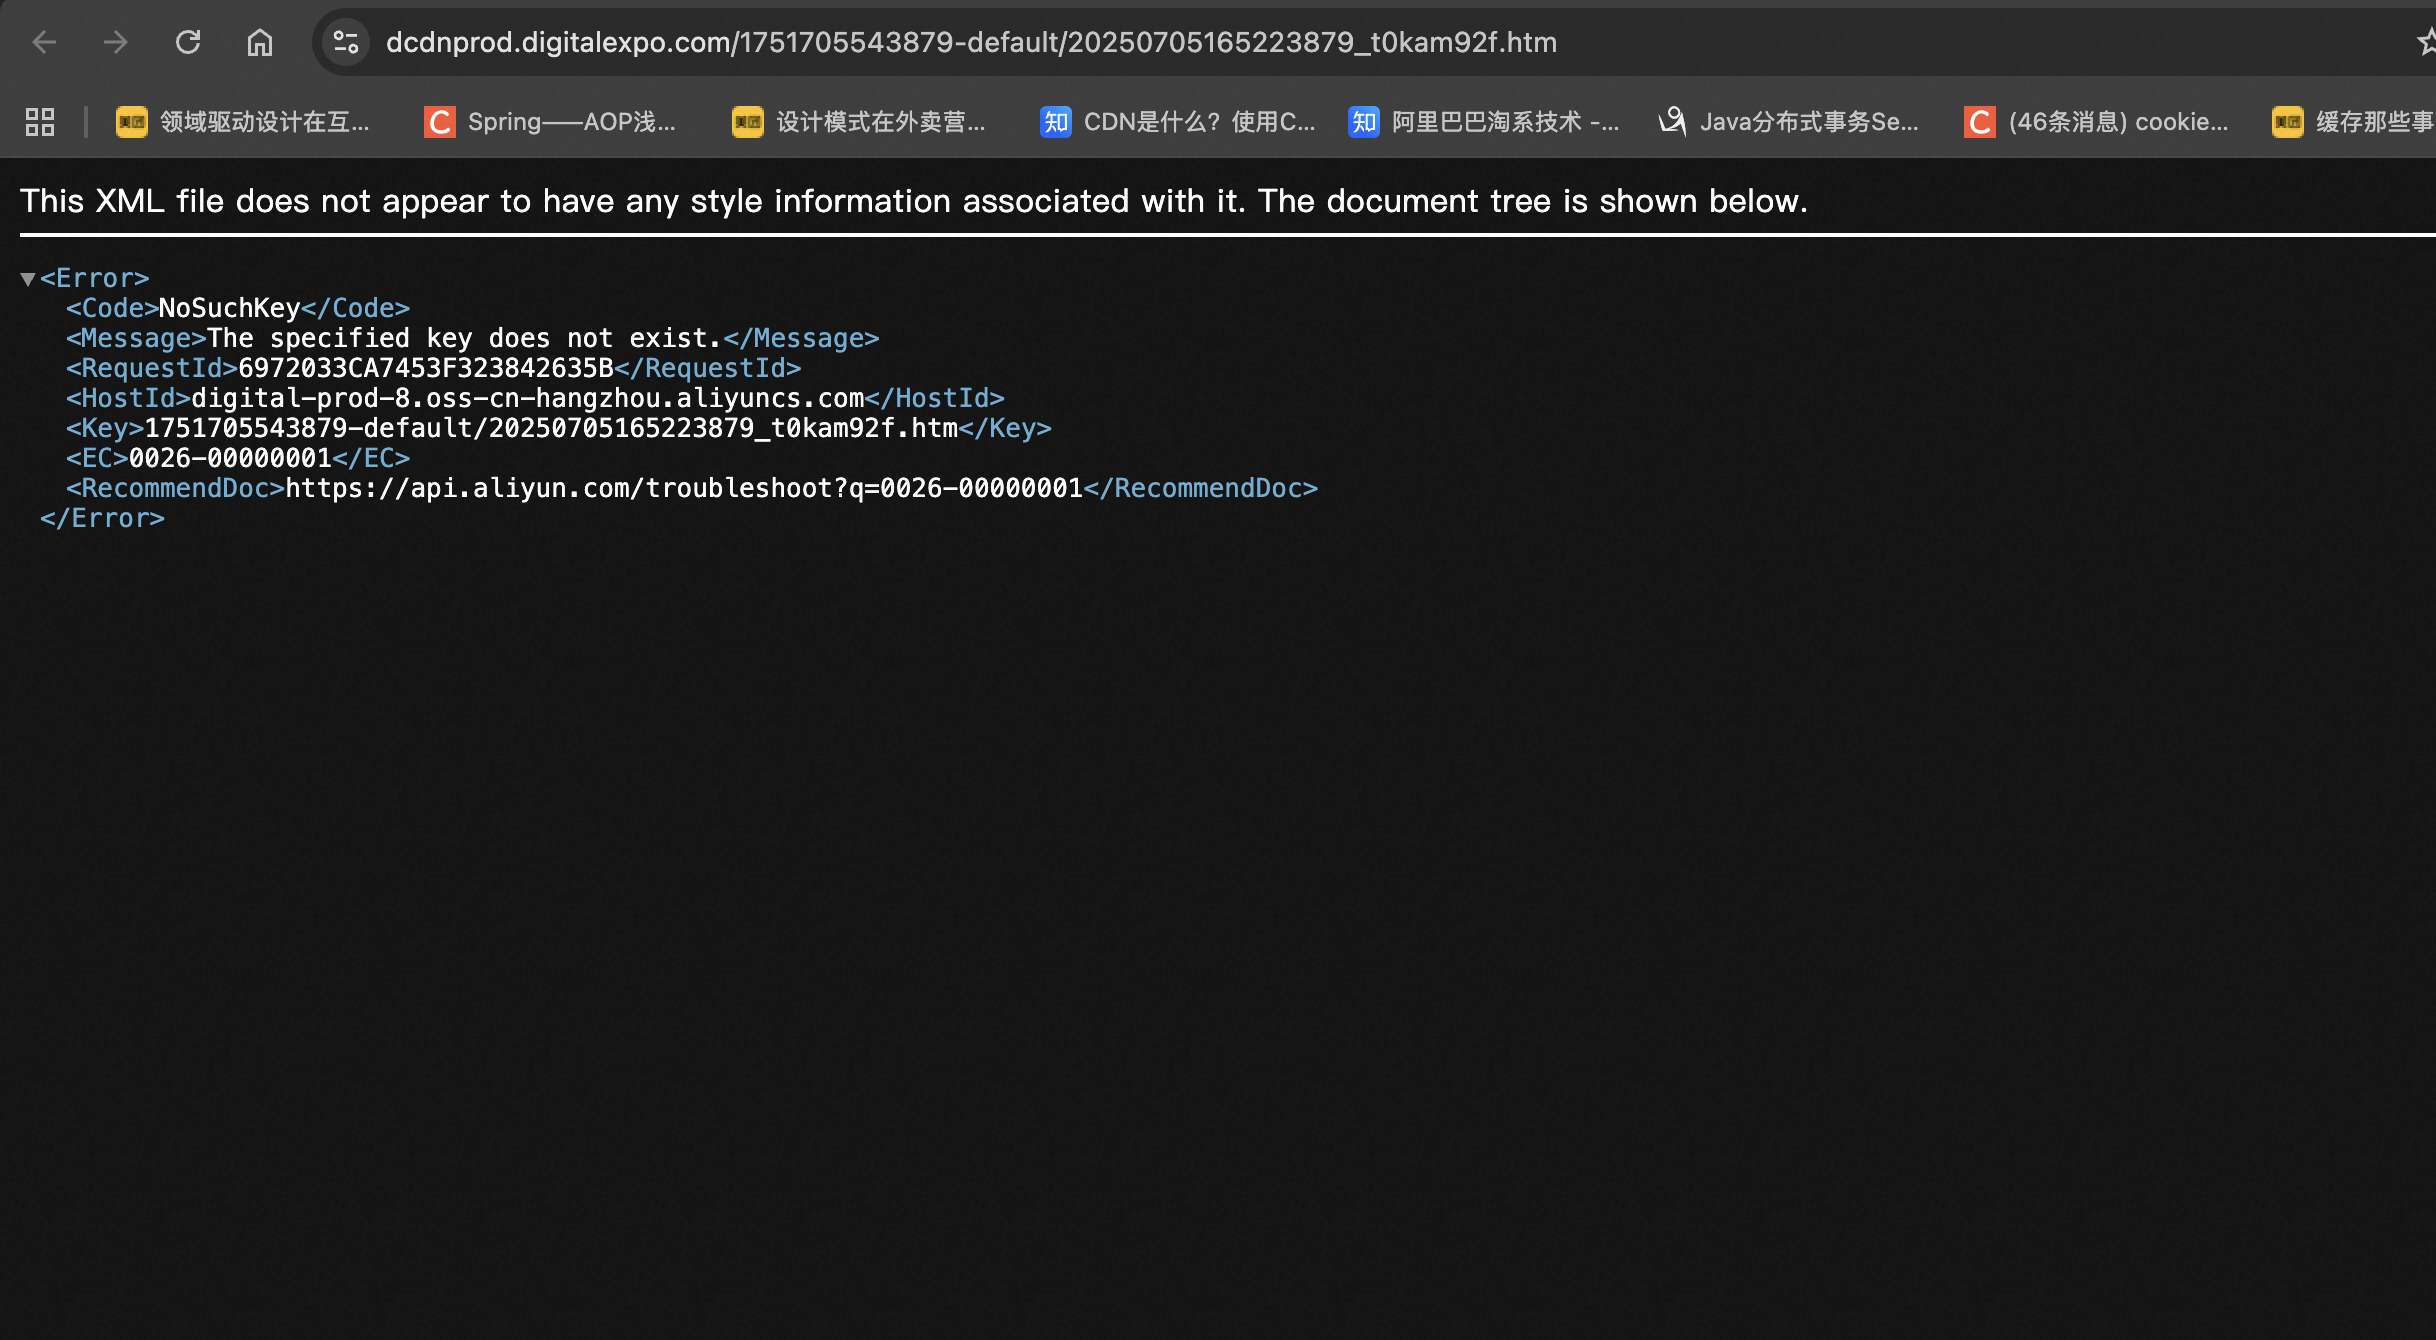The height and width of the screenshot is (1340, 2436).
Task: Go to the browser home page
Action: 260,42
